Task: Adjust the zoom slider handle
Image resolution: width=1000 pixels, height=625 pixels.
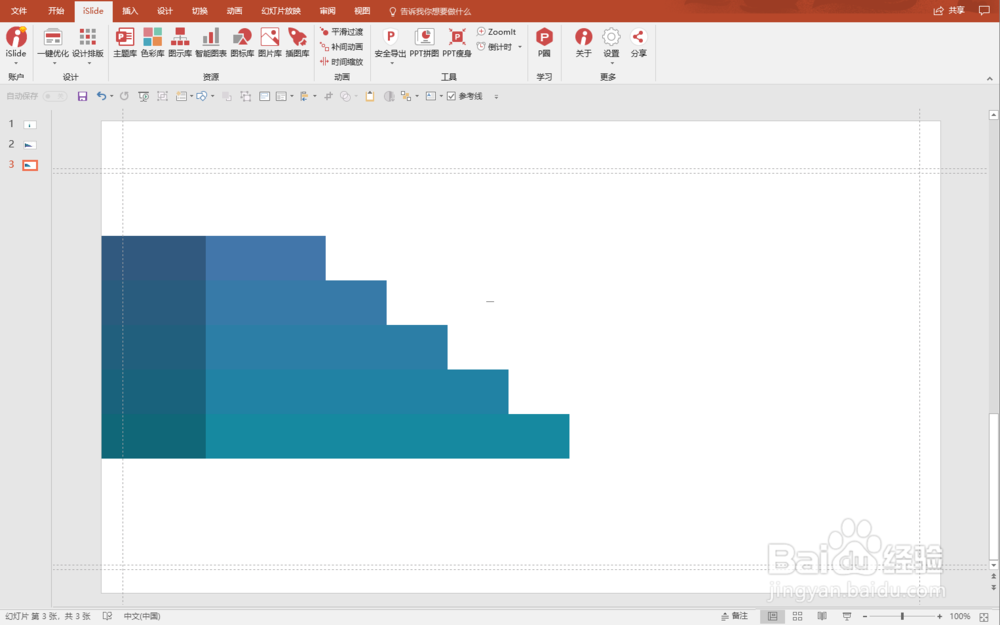Action: coord(902,616)
